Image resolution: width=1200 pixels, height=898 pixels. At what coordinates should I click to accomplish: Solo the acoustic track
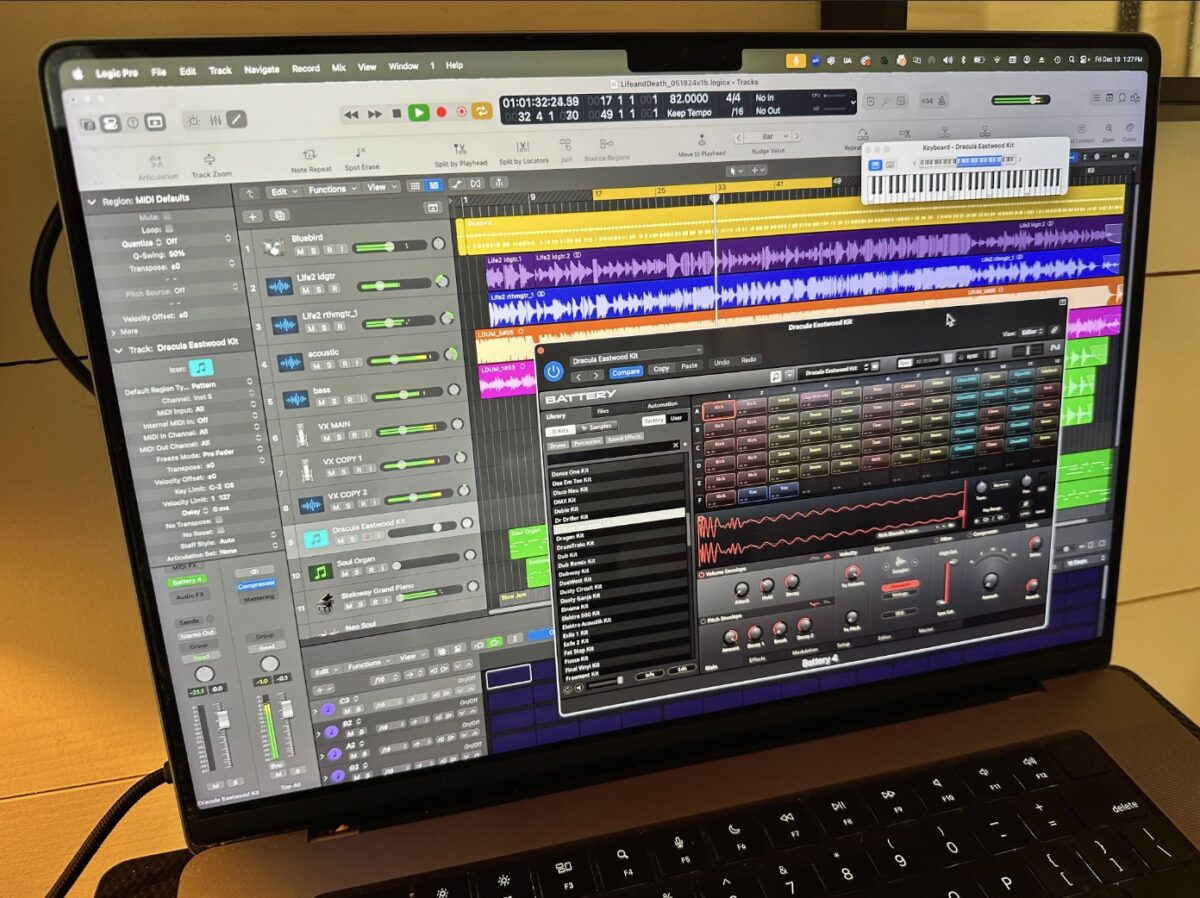[x=329, y=364]
